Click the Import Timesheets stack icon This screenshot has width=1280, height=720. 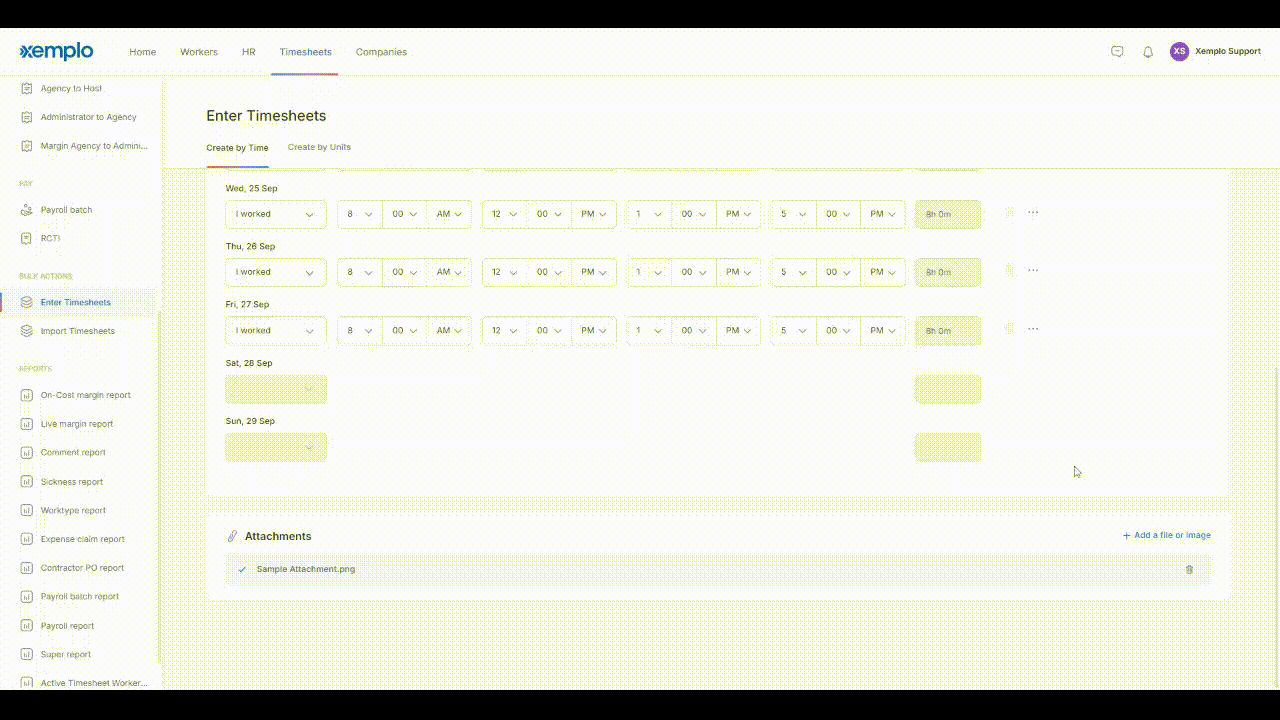click(x=27, y=331)
